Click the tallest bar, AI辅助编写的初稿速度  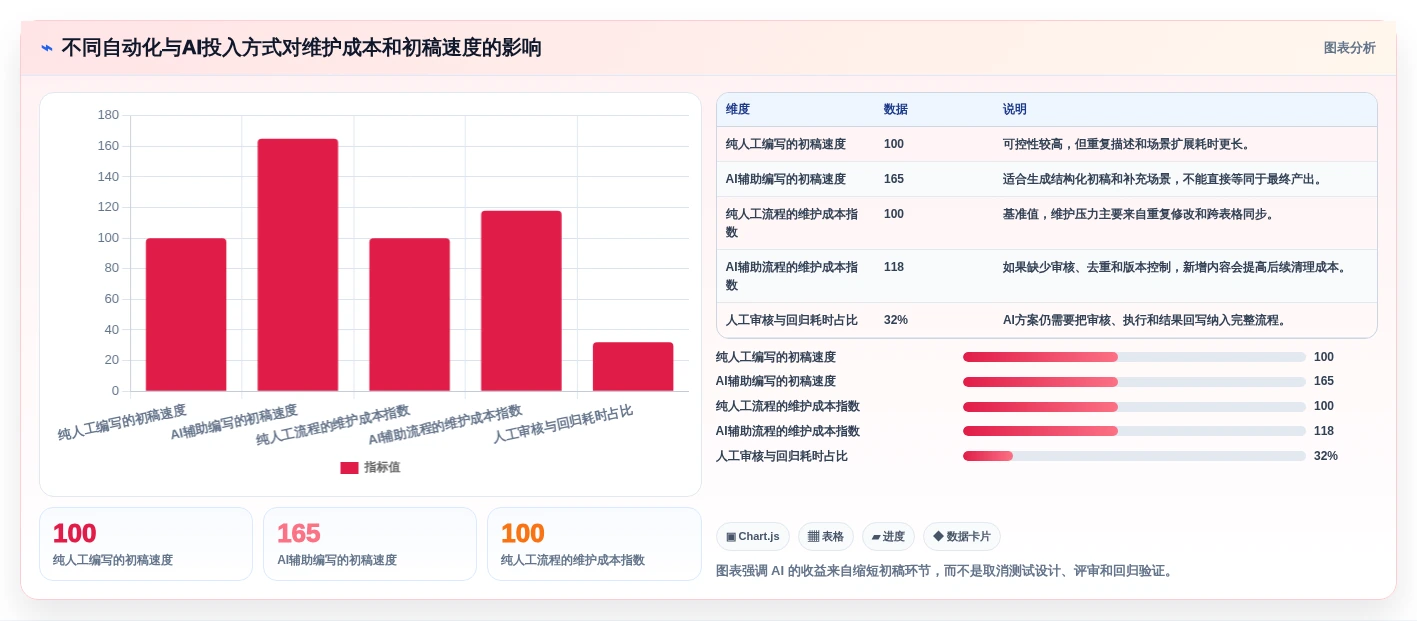(x=298, y=265)
